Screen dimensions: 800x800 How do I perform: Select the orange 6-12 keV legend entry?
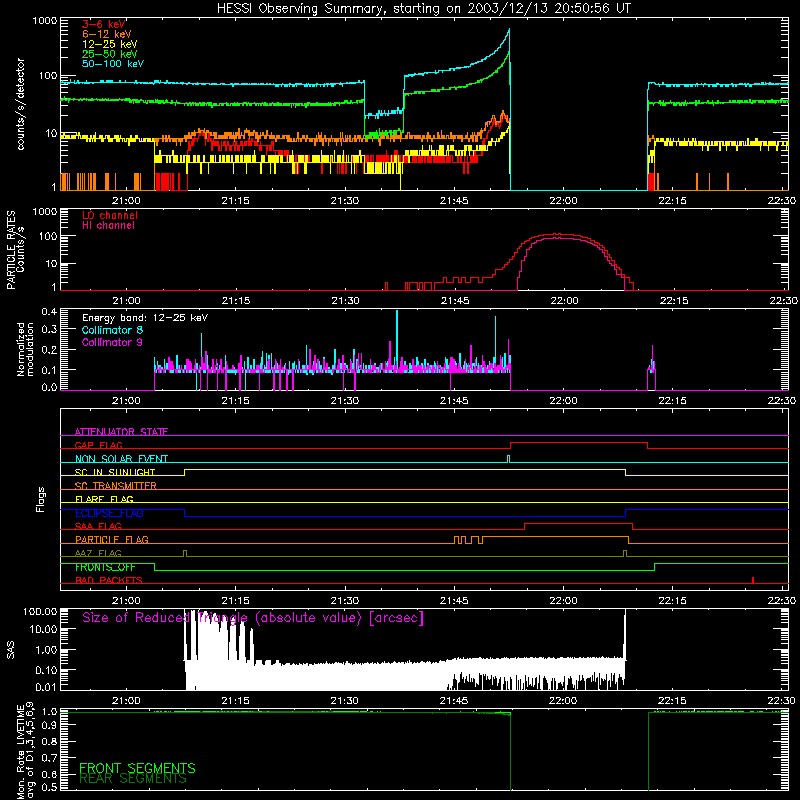pos(107,34)
